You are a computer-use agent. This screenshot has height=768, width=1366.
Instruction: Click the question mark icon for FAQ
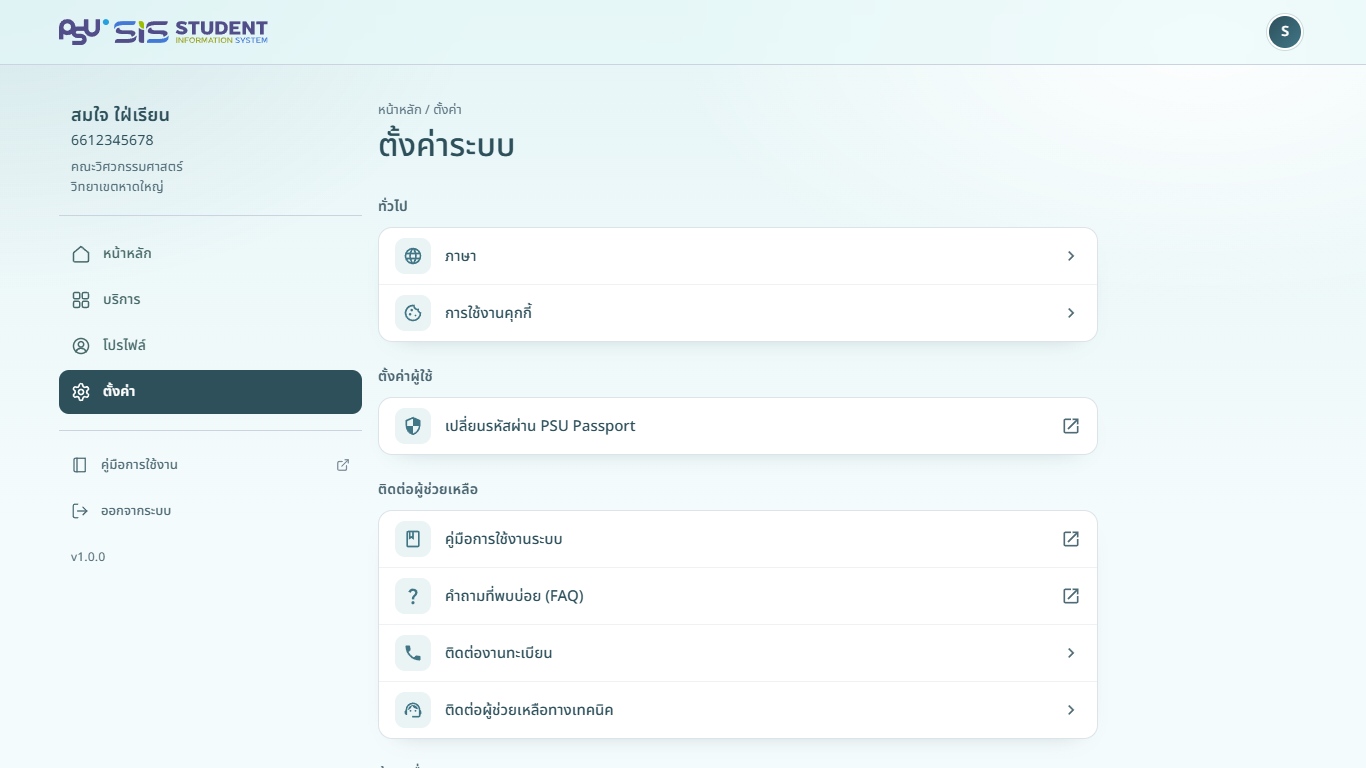click(x=413, y=596)
